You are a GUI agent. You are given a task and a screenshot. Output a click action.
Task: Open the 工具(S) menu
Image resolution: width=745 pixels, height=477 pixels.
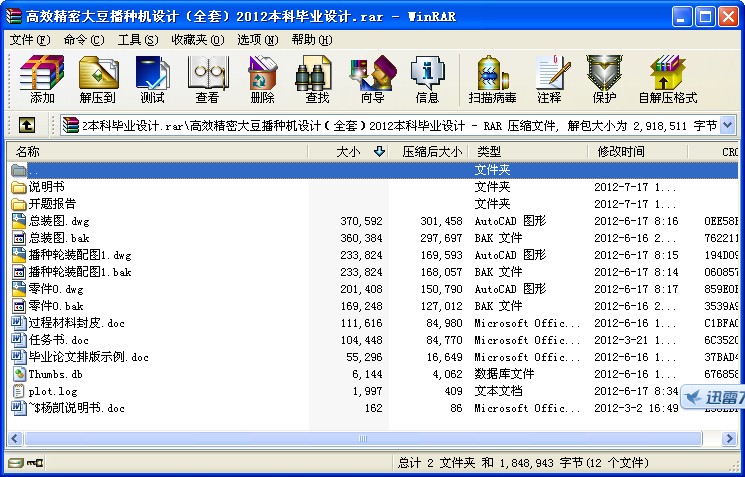138,40
